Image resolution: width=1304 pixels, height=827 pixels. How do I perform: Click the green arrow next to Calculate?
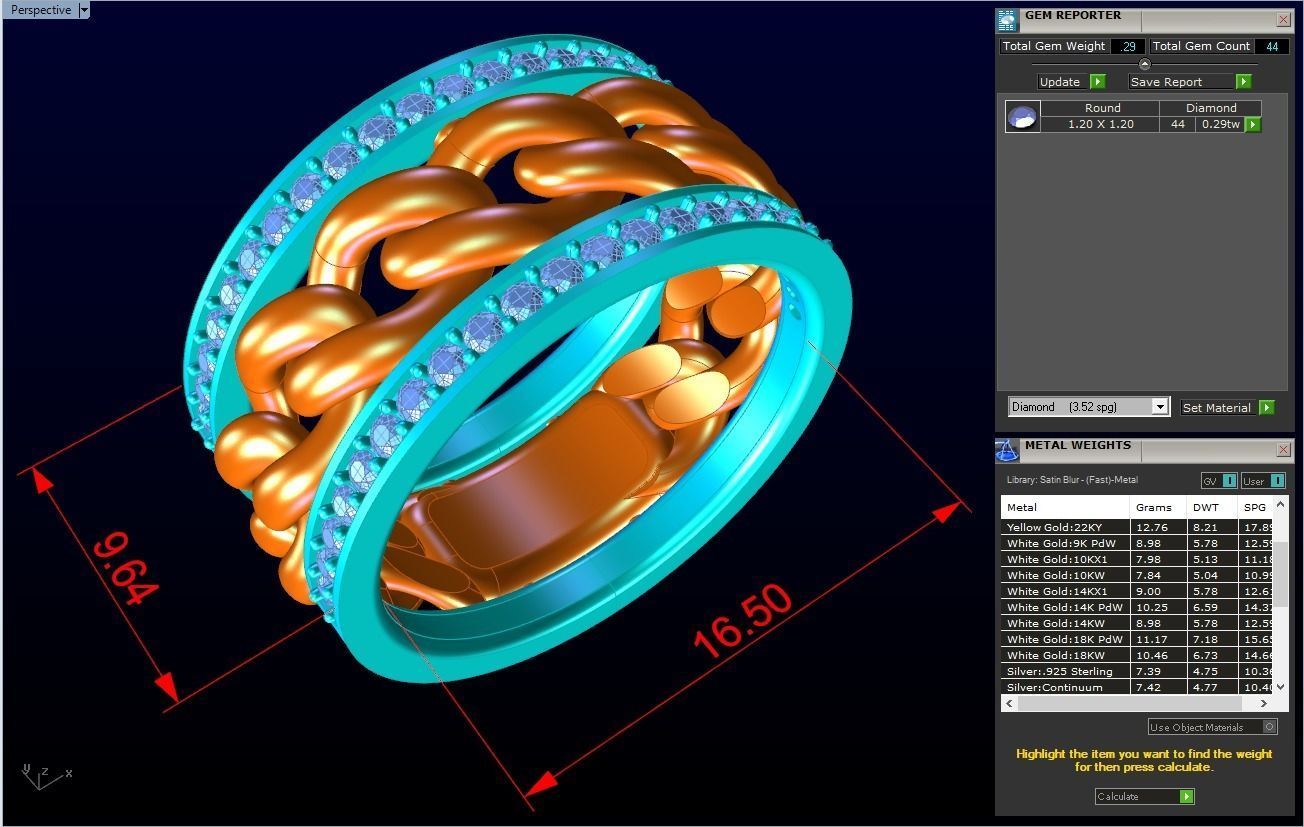point(1186,796)
